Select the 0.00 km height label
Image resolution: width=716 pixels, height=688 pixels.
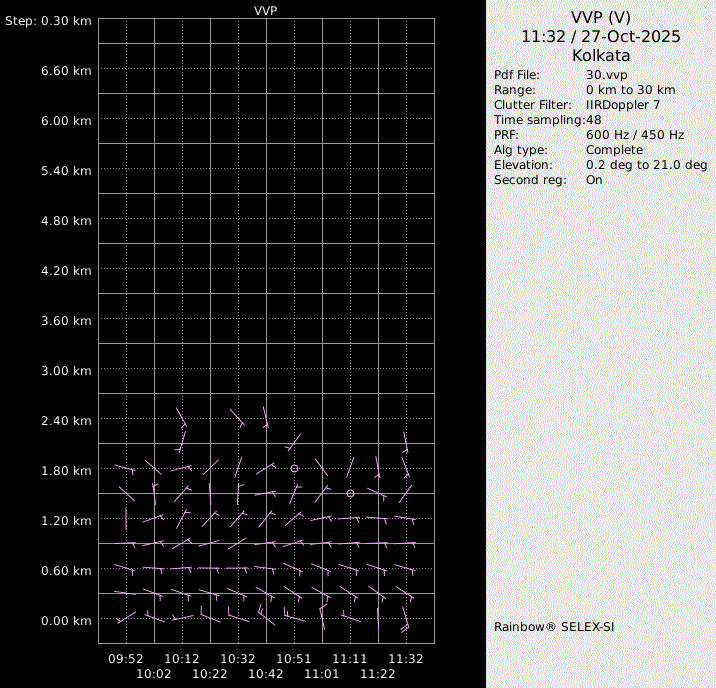[x=68, y=621]
